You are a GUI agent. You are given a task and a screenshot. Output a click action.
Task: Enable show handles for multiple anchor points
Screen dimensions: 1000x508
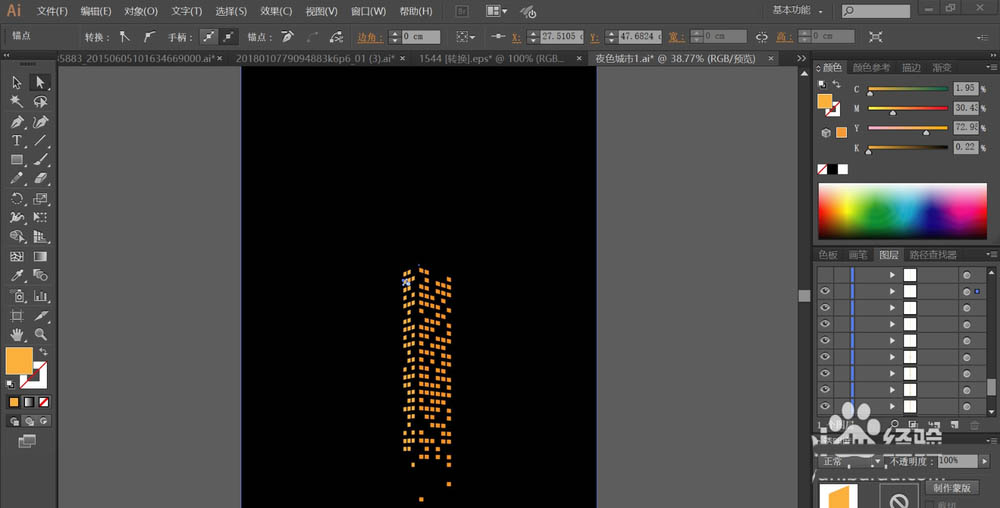pos(209,37)
